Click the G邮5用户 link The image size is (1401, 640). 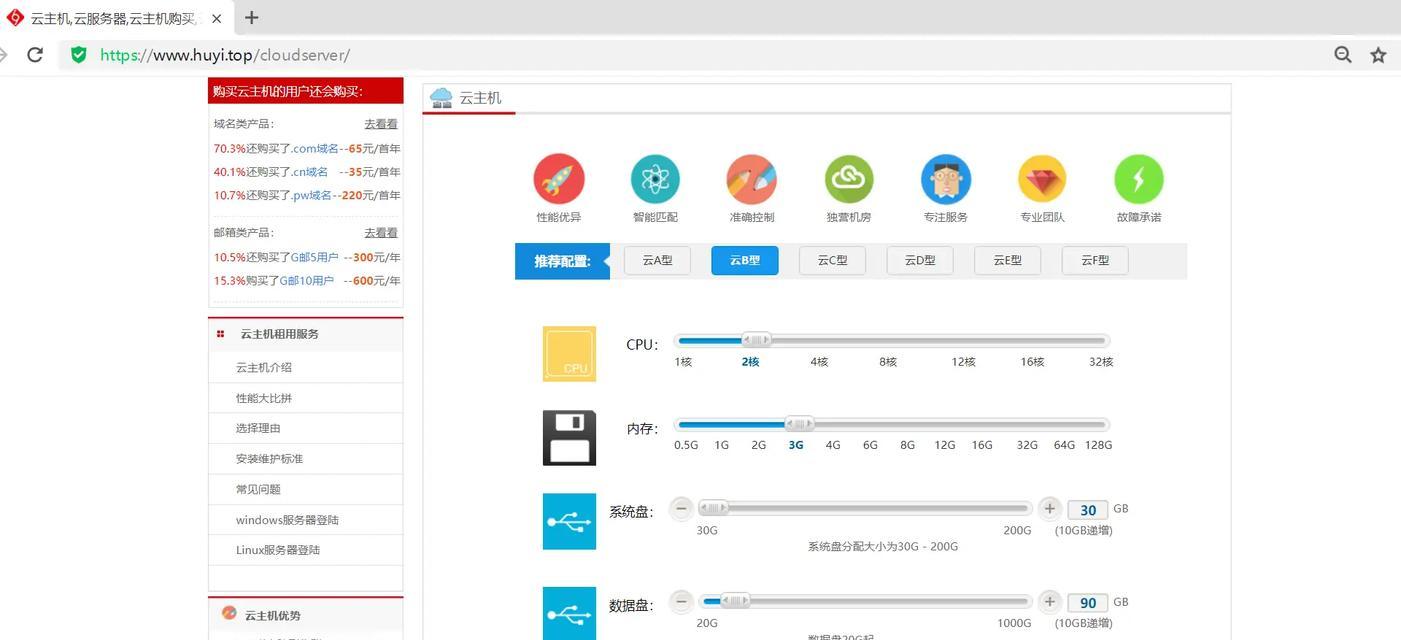(x=315, y=257)
